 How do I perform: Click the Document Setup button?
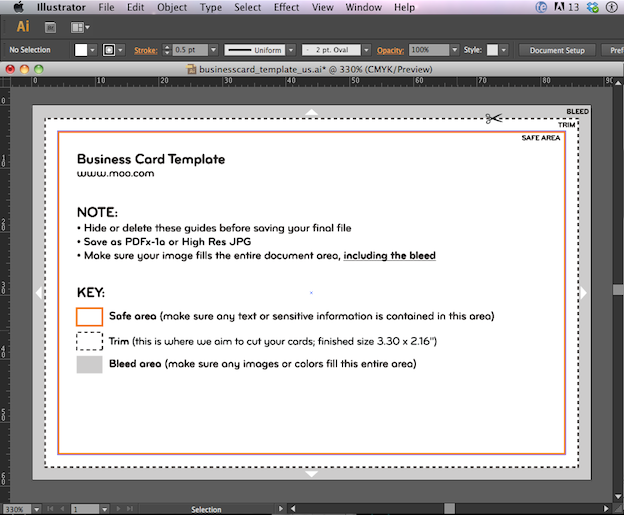coord(557,50)
